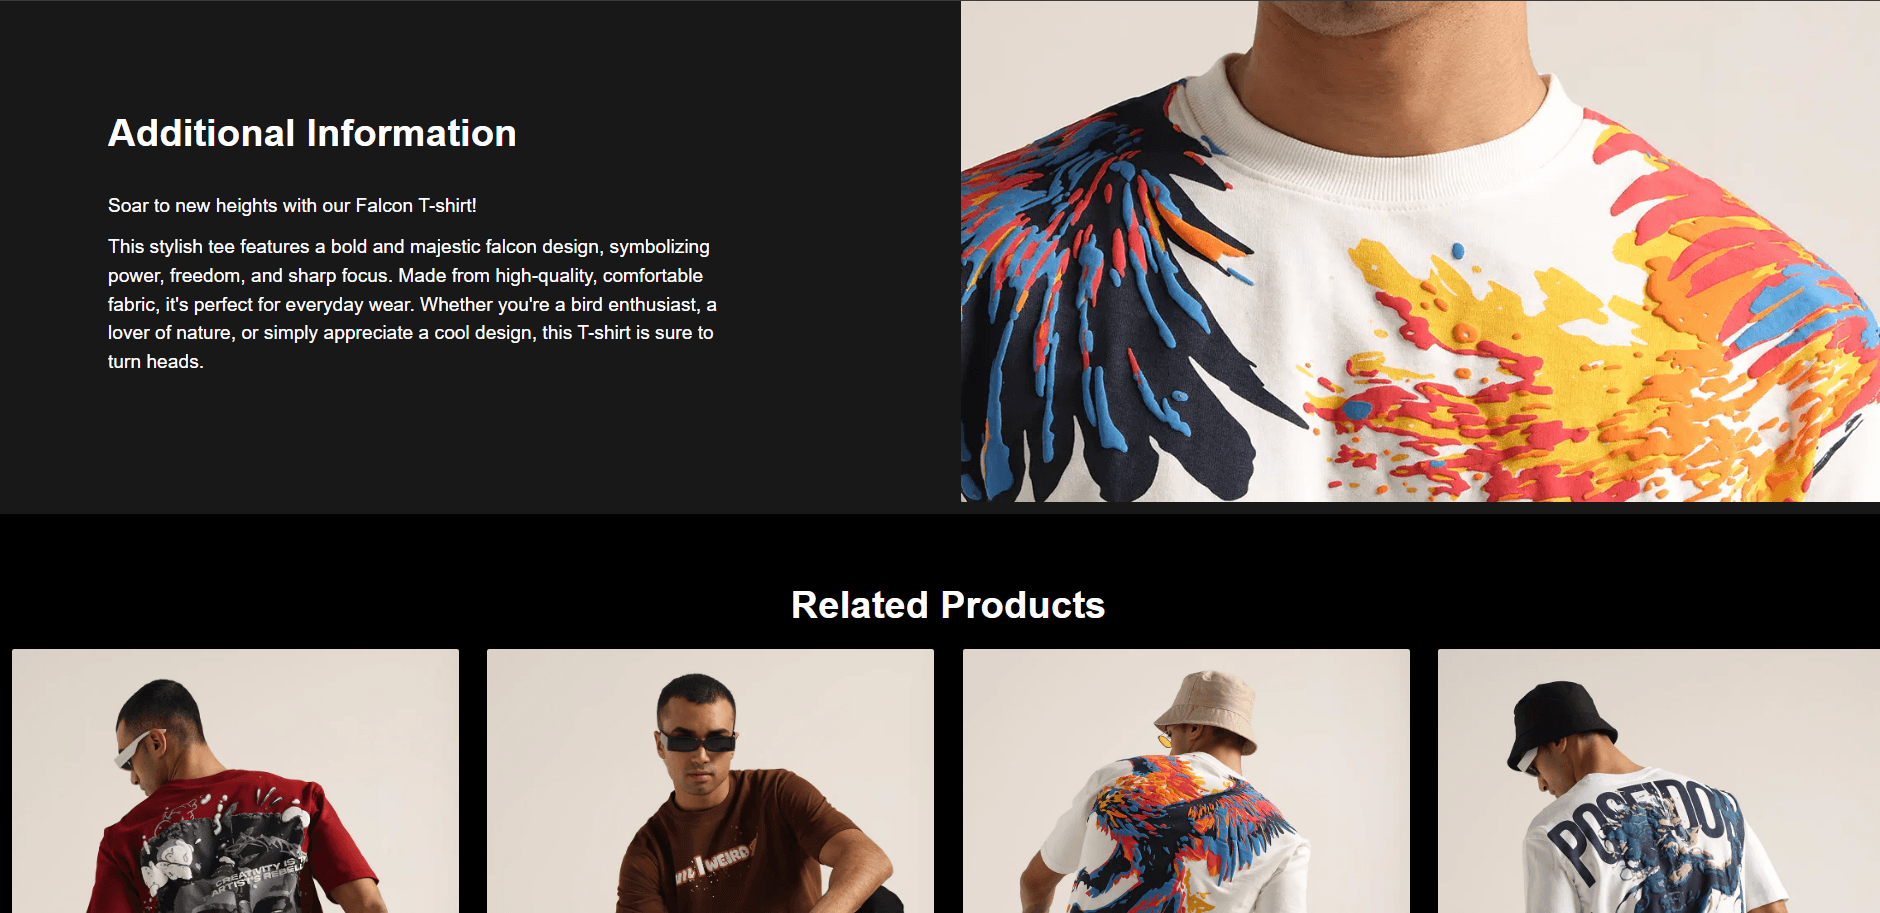The width and height of the screenshot is (1880, 913).
Task: Click the falcon tee description paragraph
Action: point(412,304)
